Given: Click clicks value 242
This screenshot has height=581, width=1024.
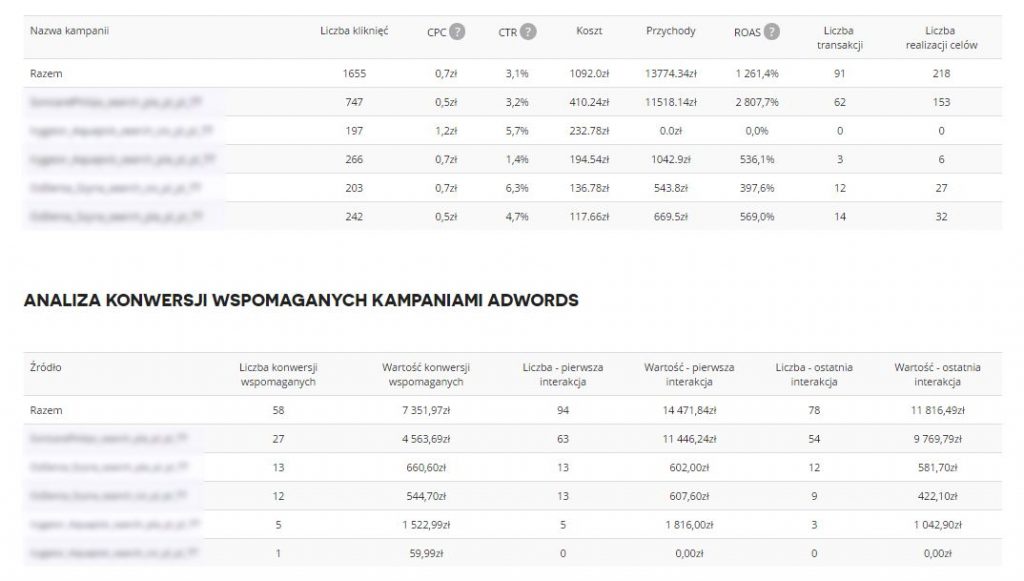Looking at the screenshot, I should [x=354, y=217].
